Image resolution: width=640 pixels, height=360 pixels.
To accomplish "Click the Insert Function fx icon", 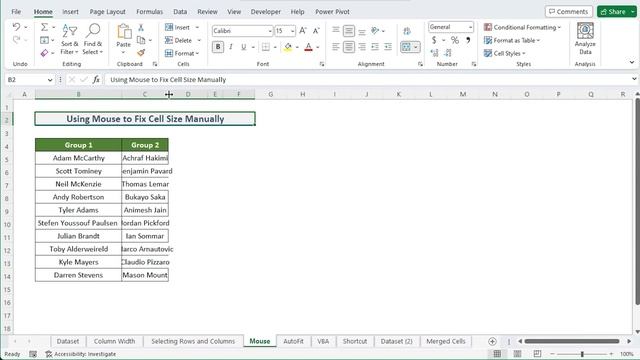I will click(x=96, y=80).
